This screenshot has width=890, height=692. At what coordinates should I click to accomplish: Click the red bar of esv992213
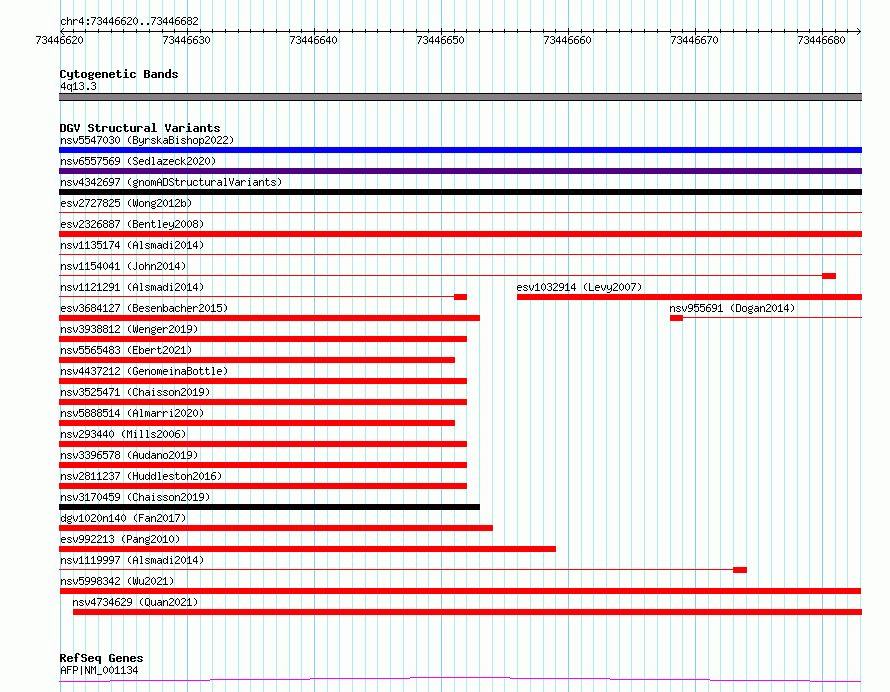(307, 549)
